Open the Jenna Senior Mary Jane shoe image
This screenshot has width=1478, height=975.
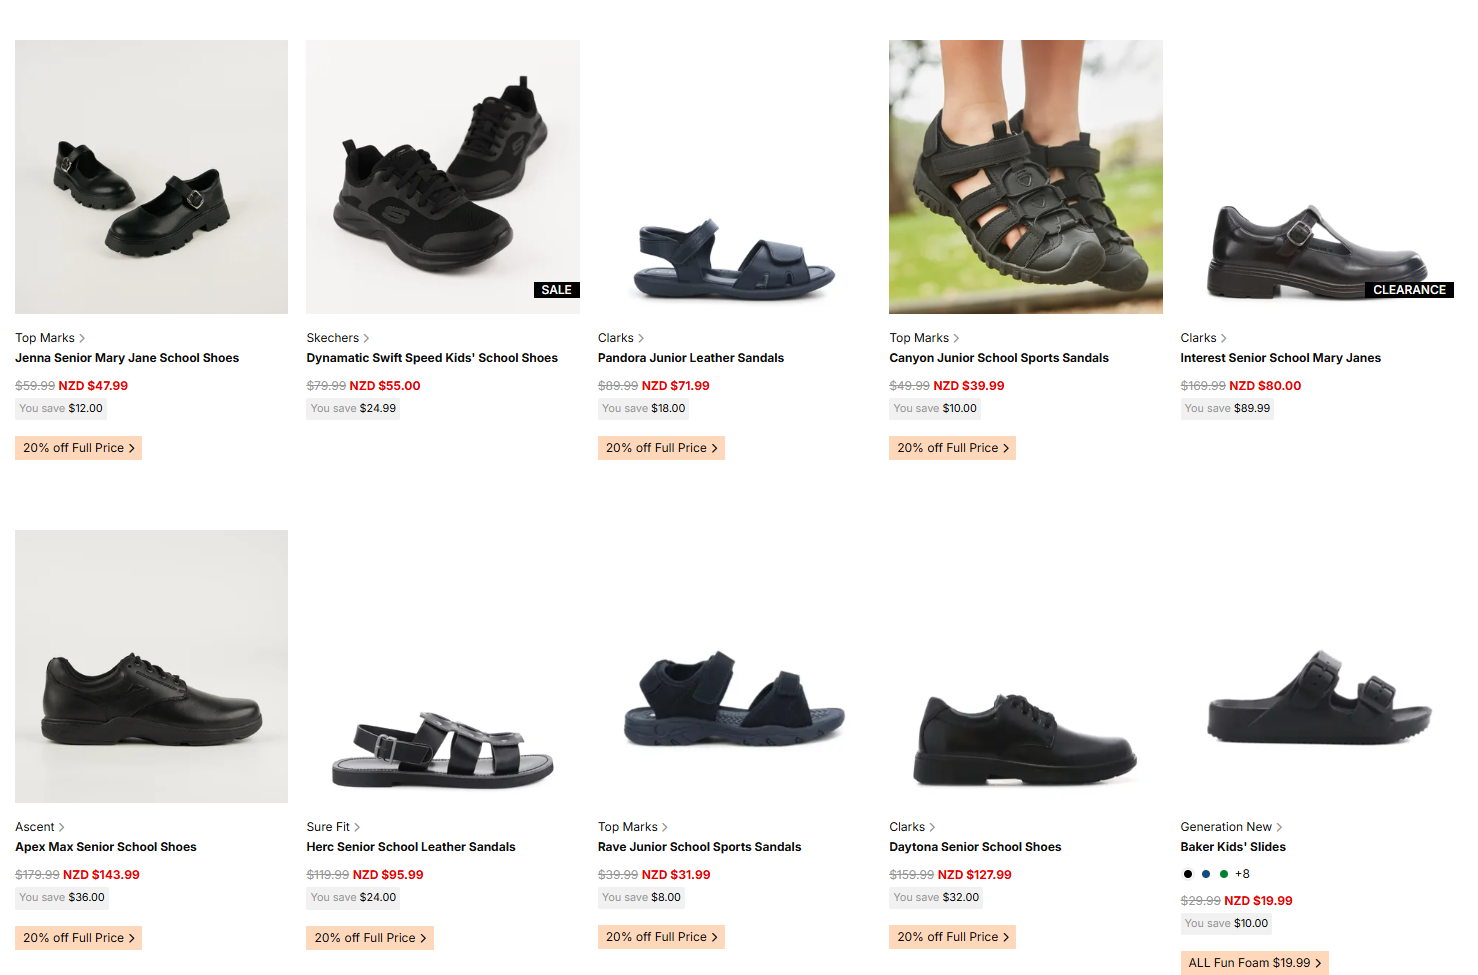point(151,177)
